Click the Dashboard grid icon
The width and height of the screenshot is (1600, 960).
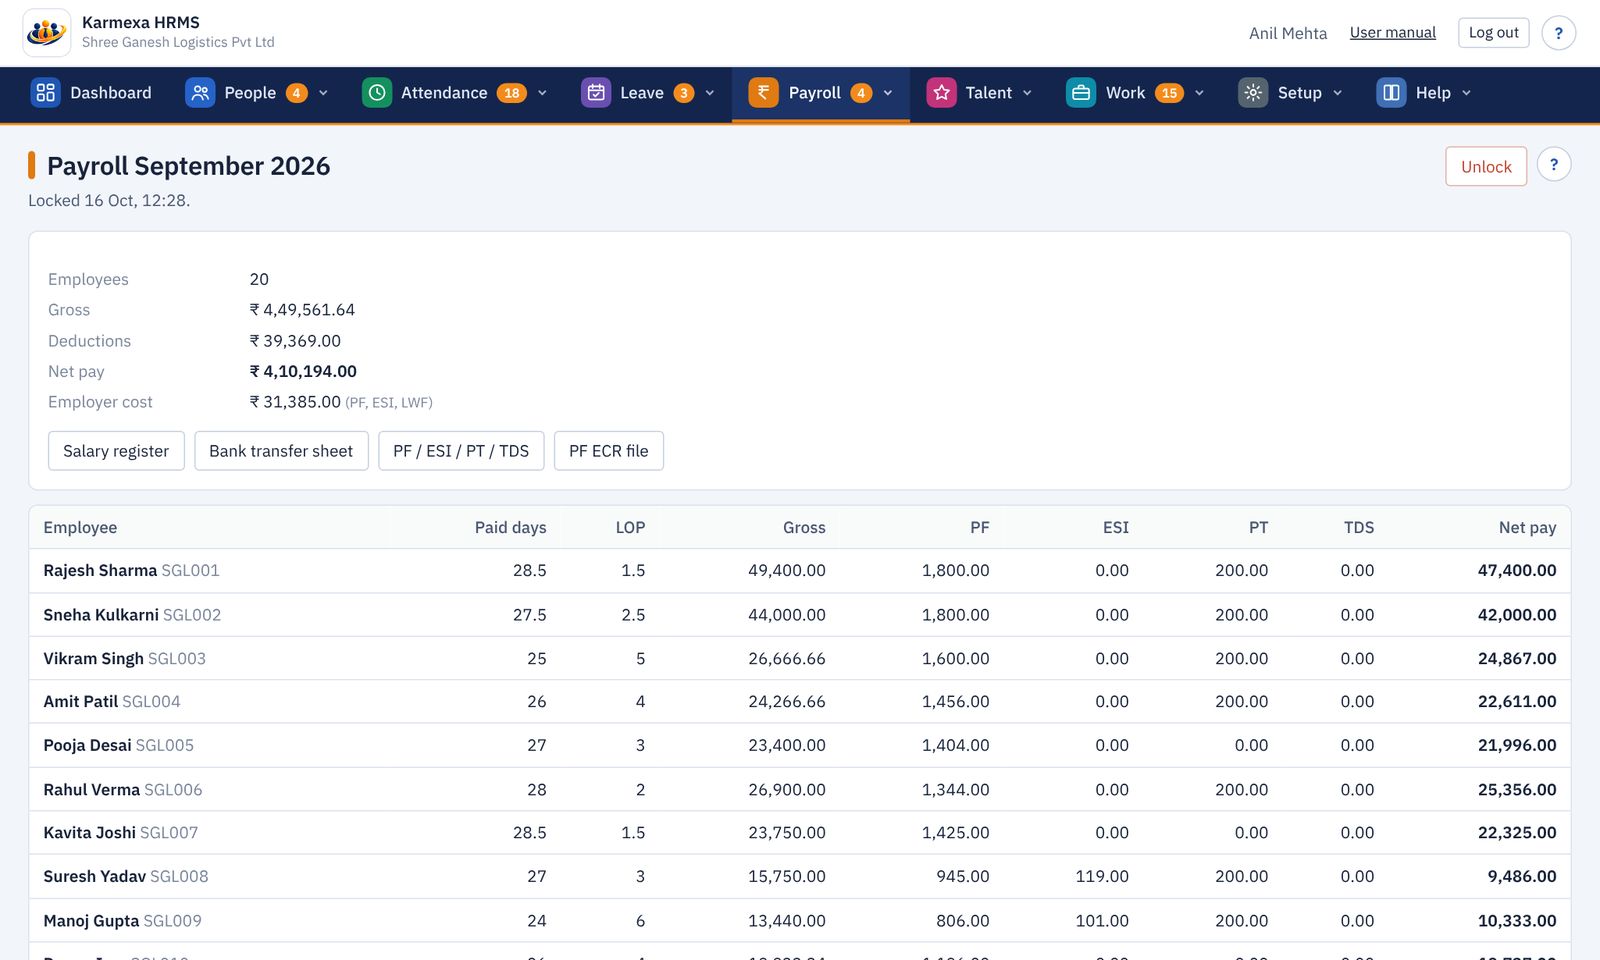click(x=45, y=93)
